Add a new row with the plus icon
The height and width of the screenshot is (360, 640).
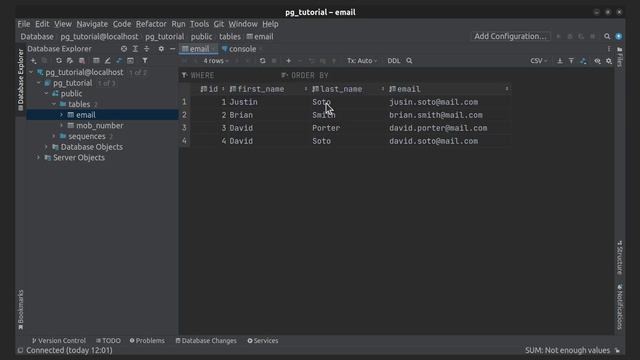(288, 61)
